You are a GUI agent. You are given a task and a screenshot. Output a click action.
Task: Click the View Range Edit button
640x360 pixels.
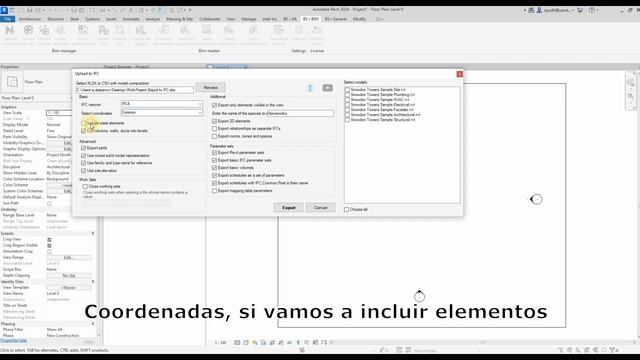(x=69, y=258)
